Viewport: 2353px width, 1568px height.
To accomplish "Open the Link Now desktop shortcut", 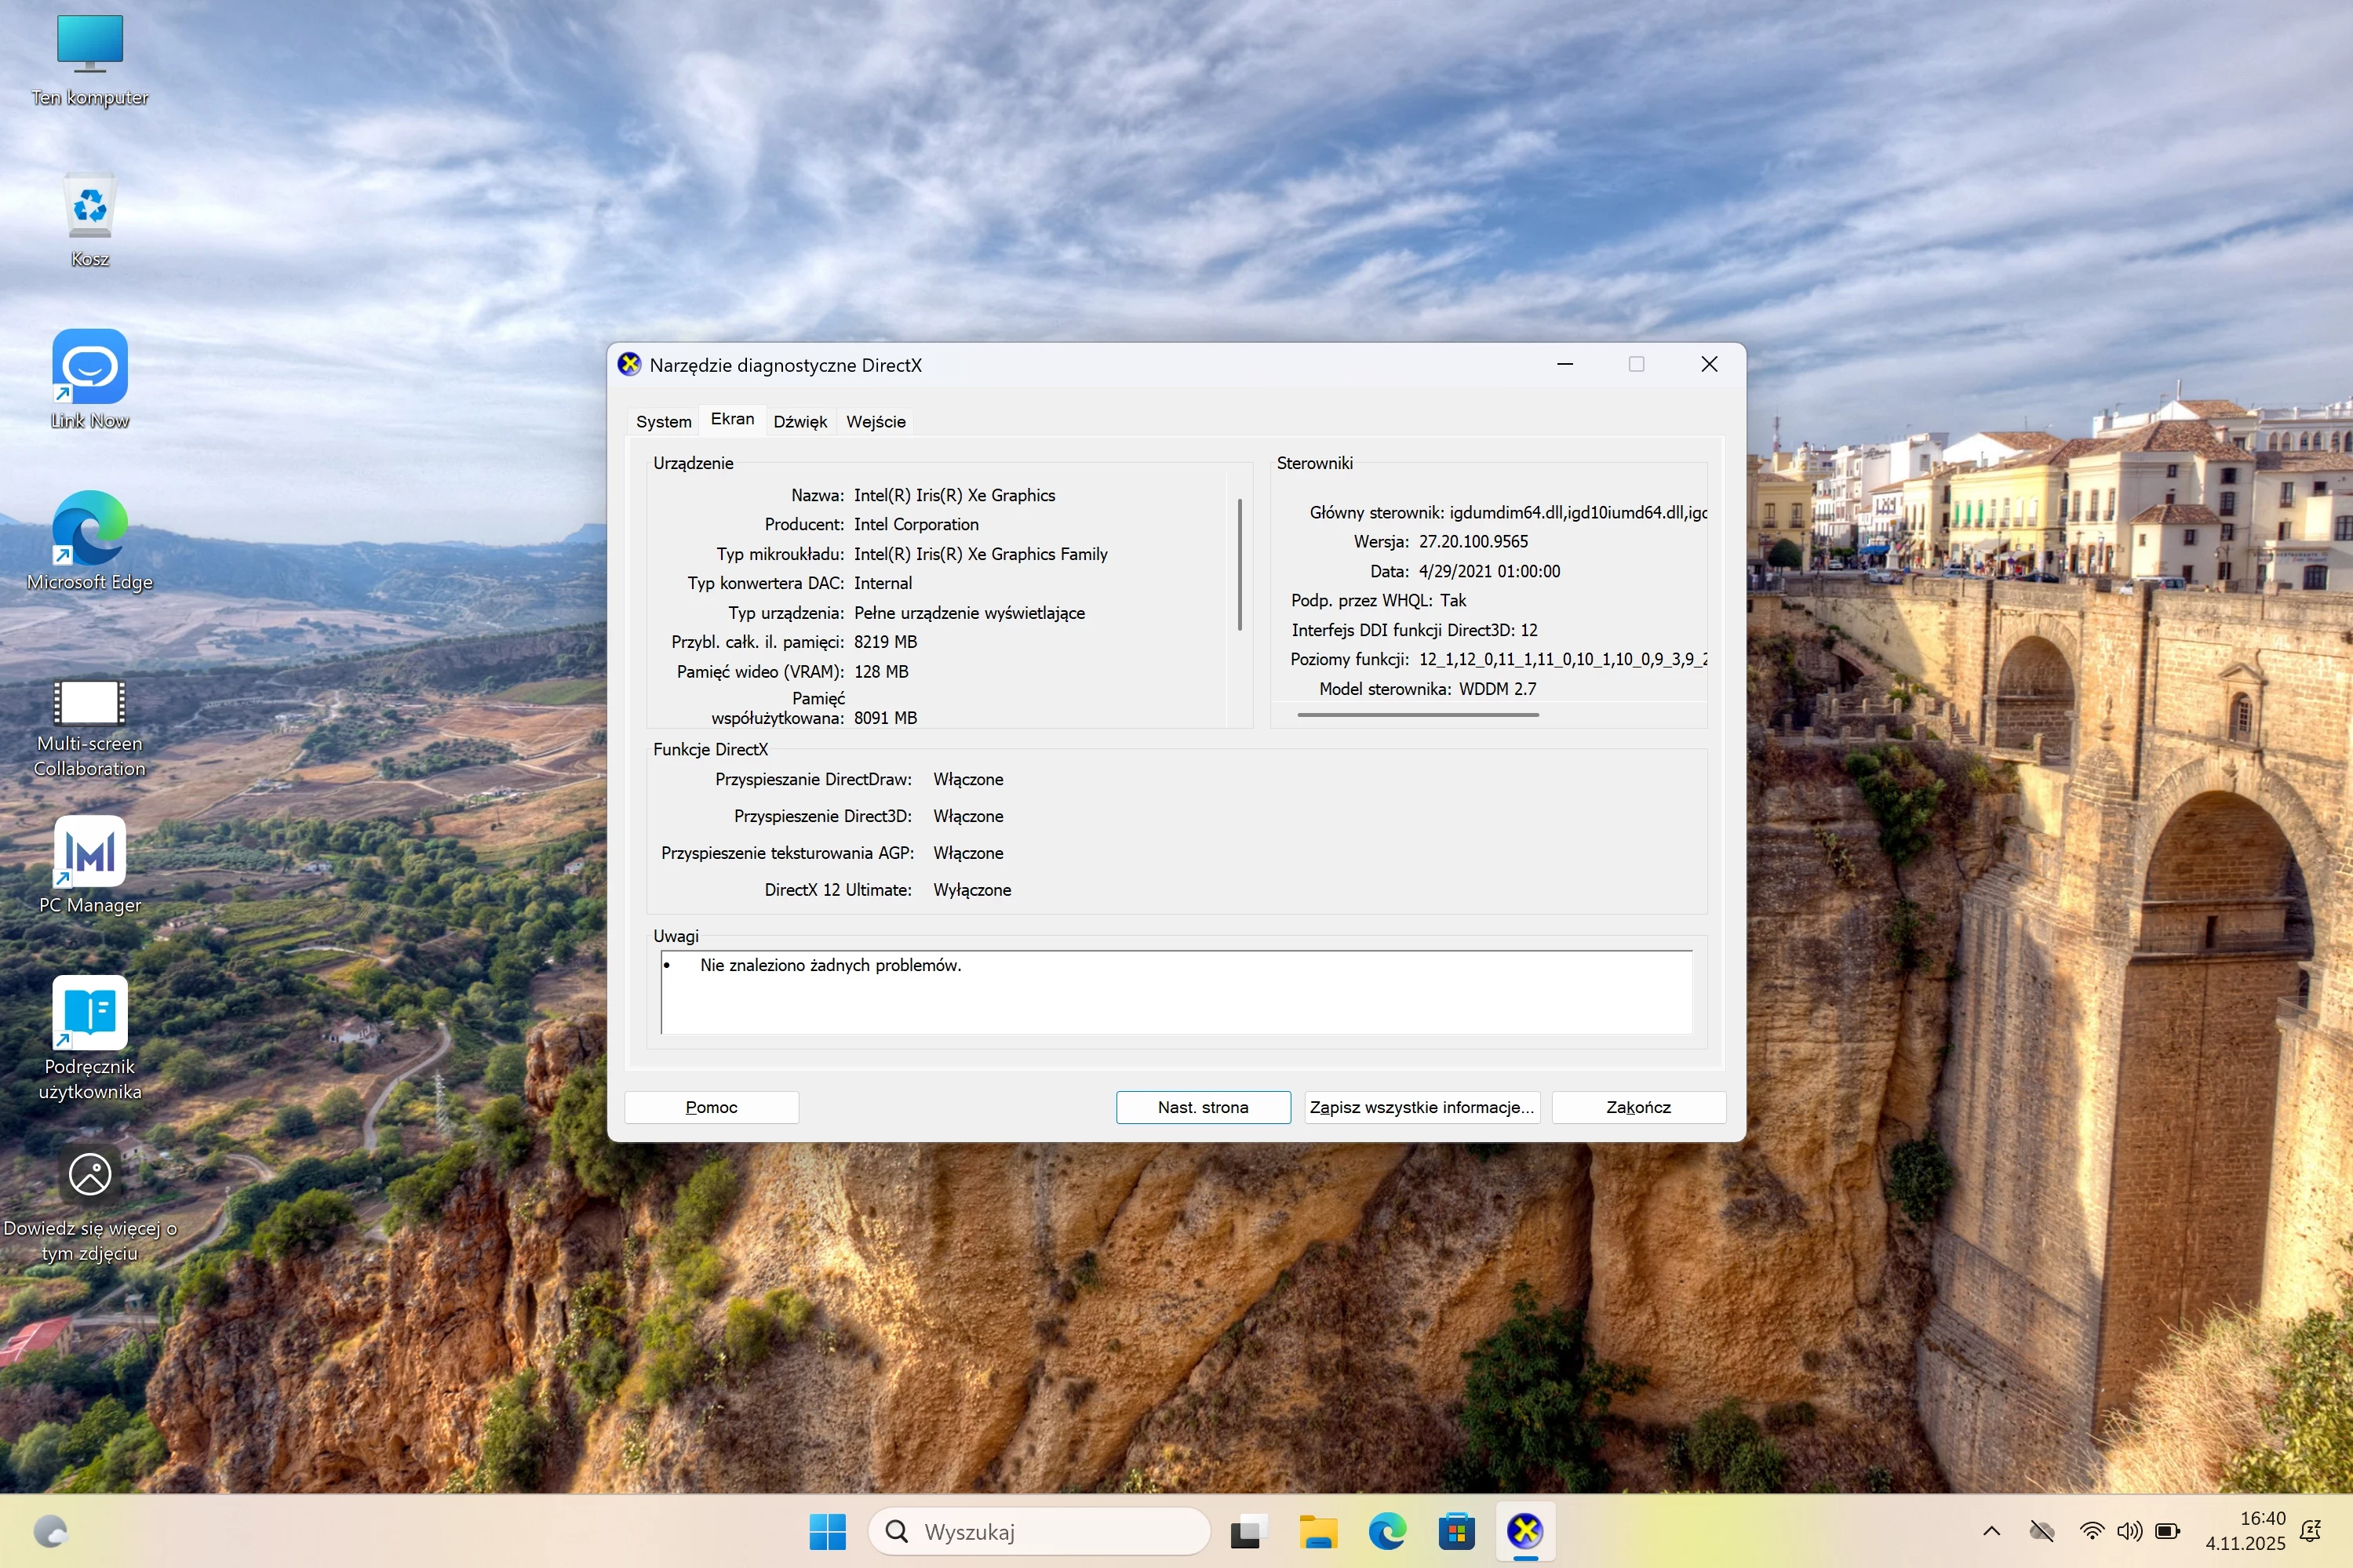I will [90, 368].
